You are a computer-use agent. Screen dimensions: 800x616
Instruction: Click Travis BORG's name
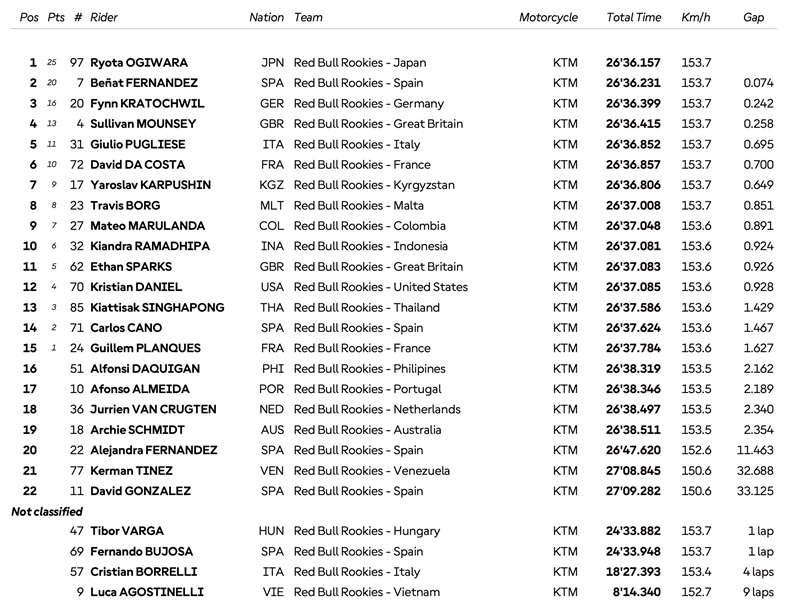click(x=125, y=206)
